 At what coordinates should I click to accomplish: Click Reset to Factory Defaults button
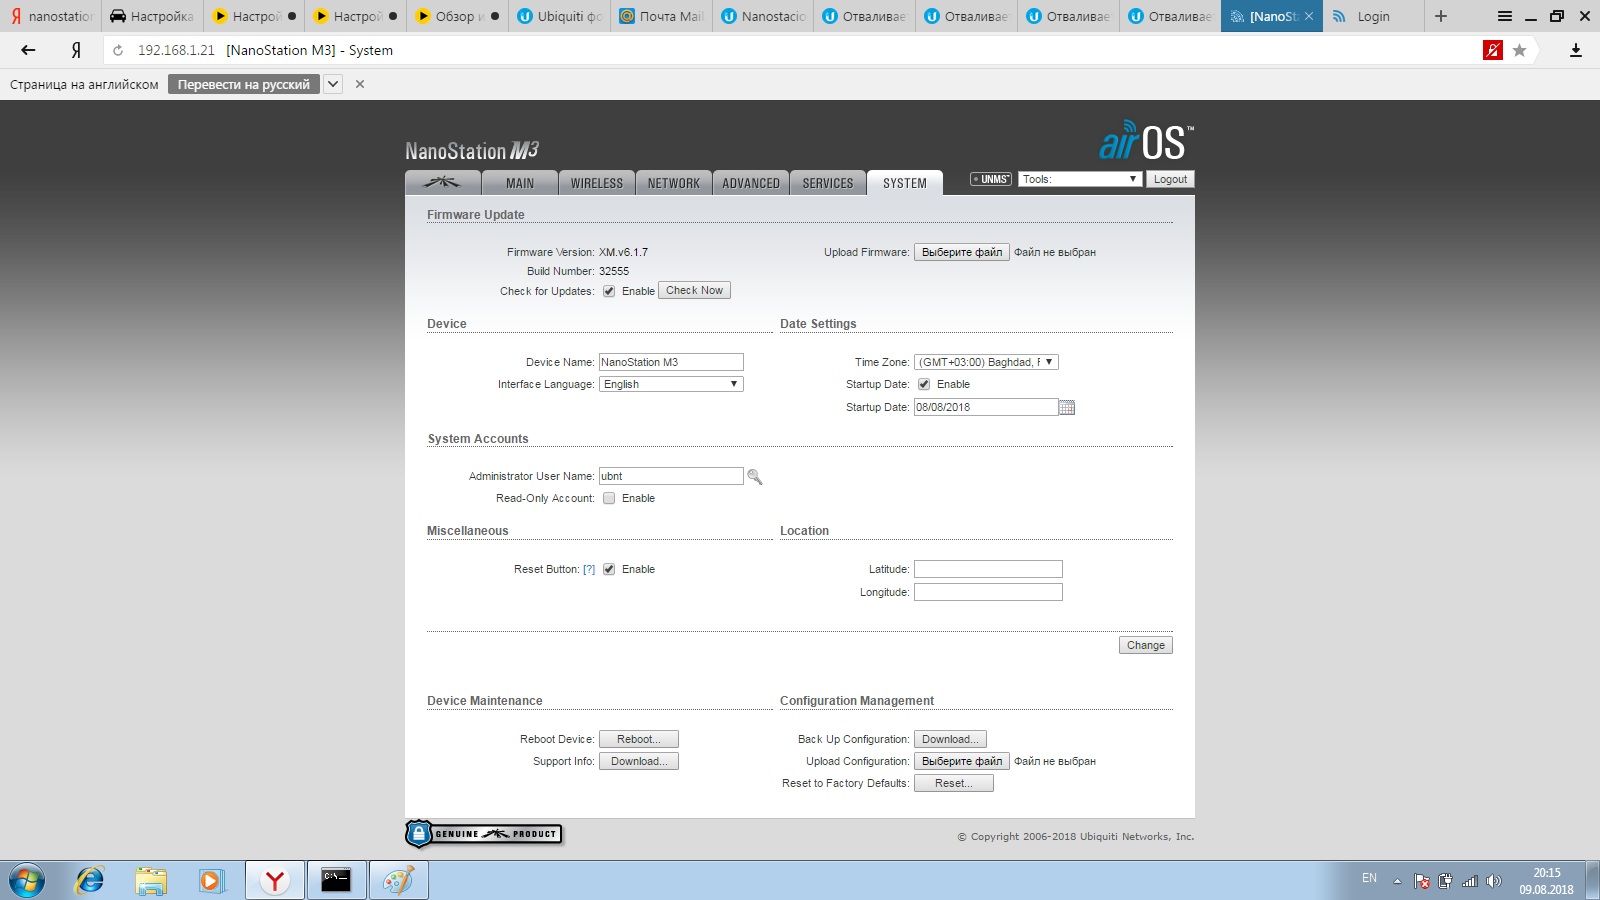coord(954,783)
